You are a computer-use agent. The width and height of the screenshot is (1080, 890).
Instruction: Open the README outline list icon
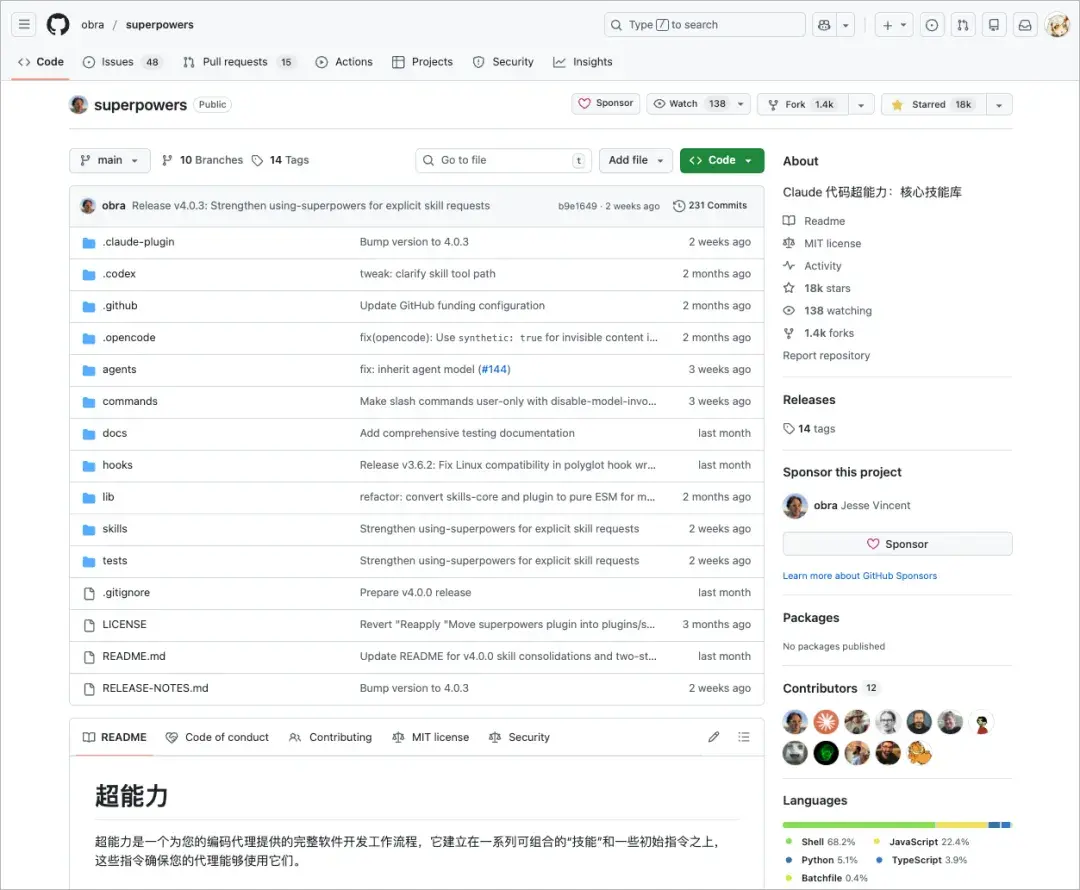click(744, 737)
